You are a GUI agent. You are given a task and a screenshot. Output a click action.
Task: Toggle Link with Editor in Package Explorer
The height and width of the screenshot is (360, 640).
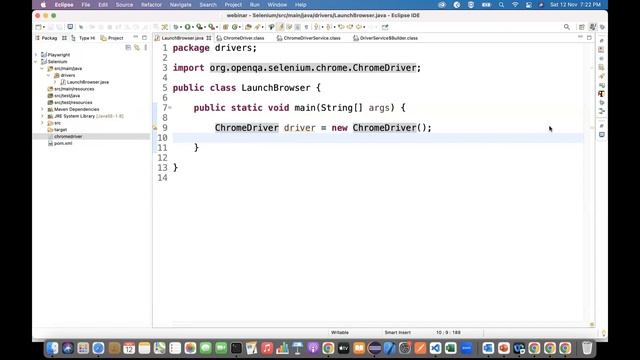point(137,47)
